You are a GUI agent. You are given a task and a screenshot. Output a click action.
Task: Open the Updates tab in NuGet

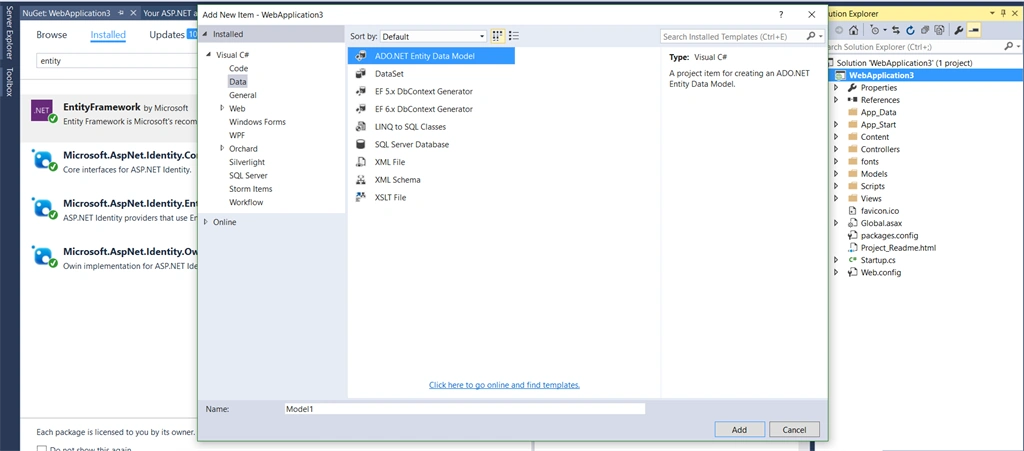point(167,35)
